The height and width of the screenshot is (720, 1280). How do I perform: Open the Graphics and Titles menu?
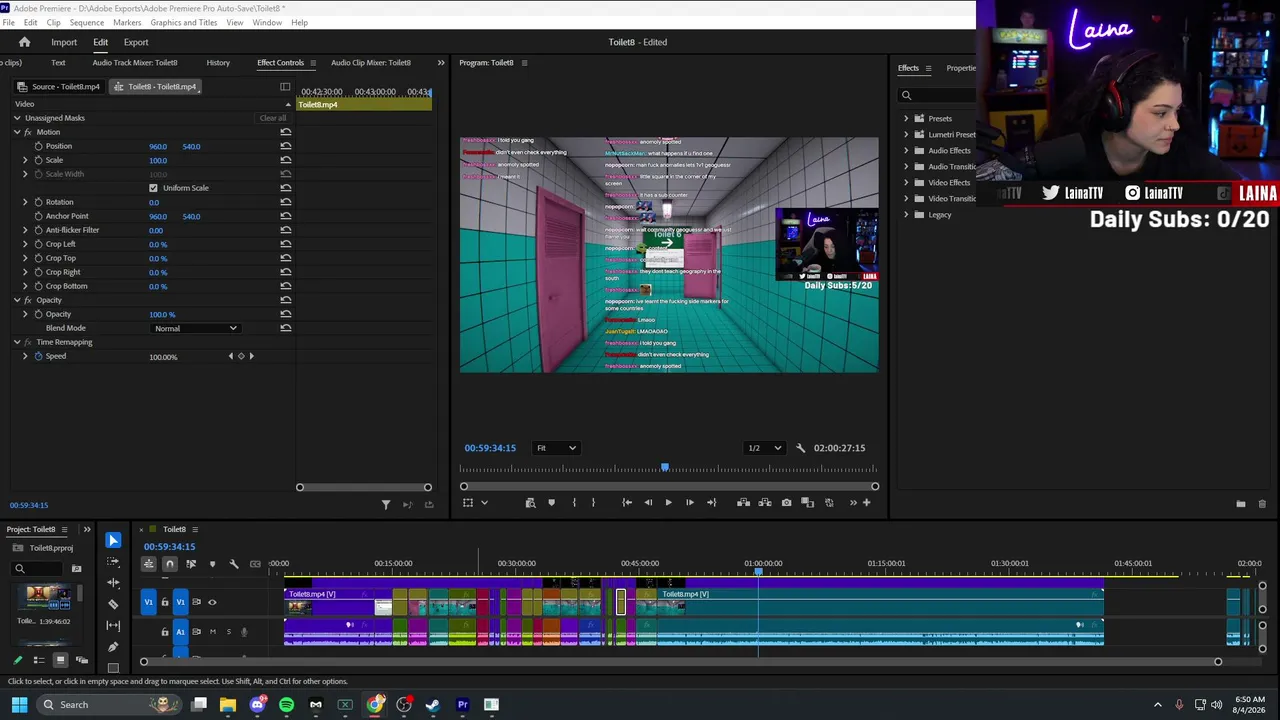coord(184,22)
